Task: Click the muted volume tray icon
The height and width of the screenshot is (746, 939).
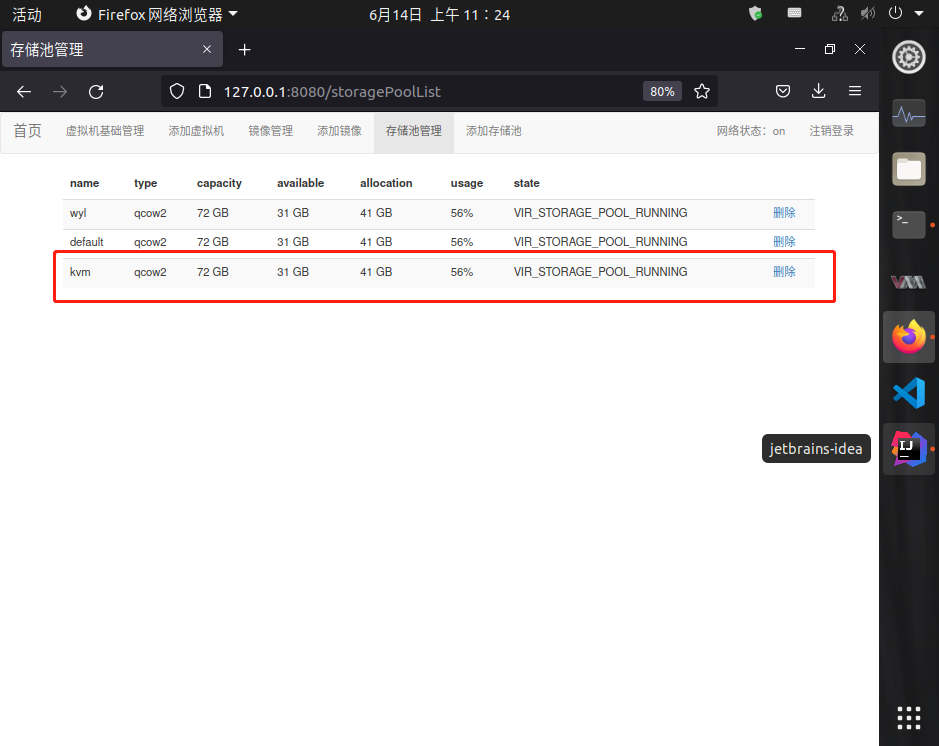Action: (x=868, y=13)
